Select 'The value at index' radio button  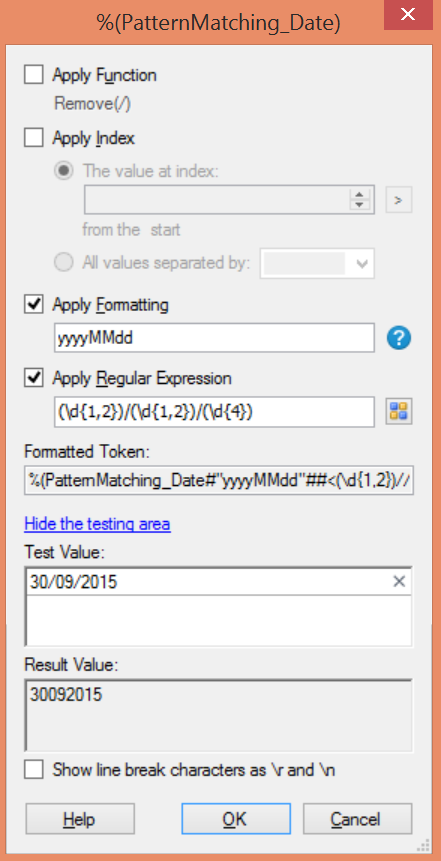[x=64, y=171]
